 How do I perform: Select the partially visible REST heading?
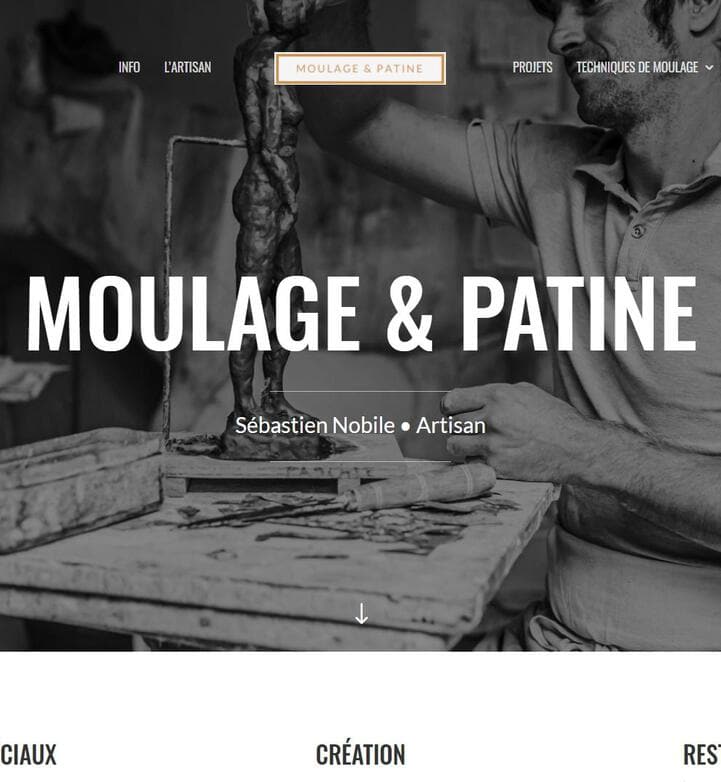(702, 754)
